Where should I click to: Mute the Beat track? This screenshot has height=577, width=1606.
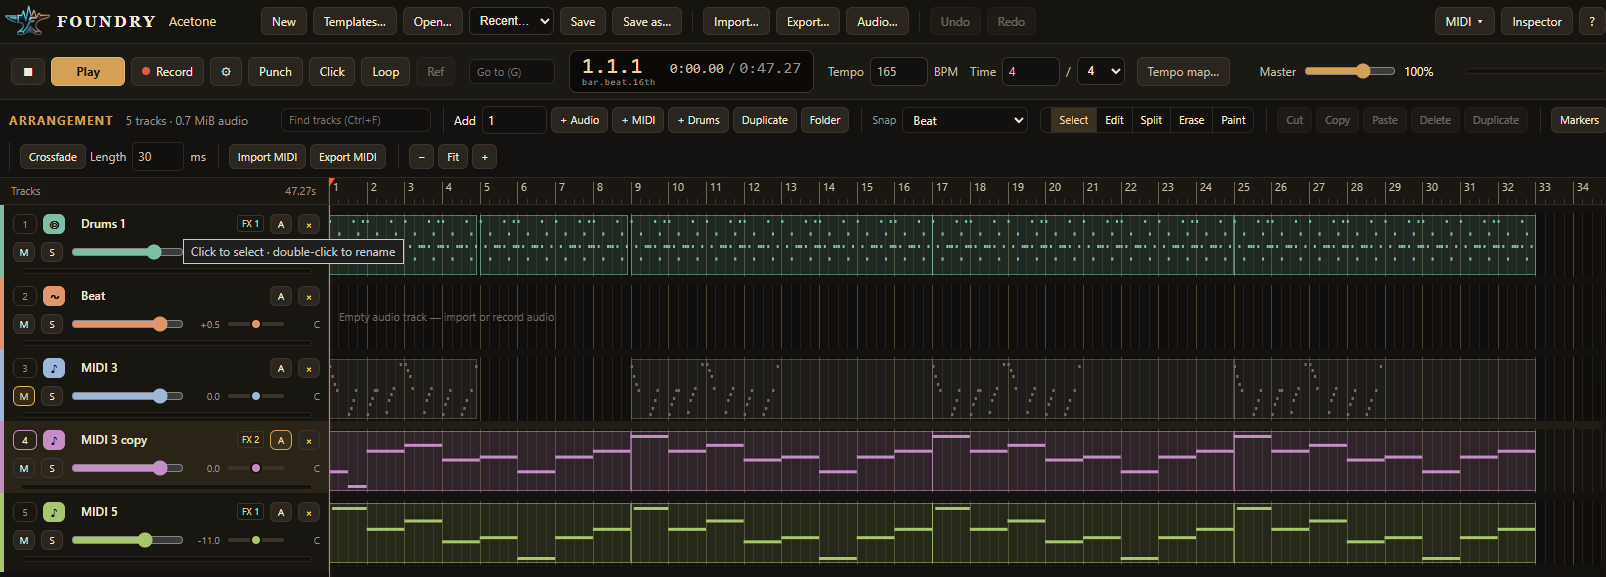[x=24, y=324]
